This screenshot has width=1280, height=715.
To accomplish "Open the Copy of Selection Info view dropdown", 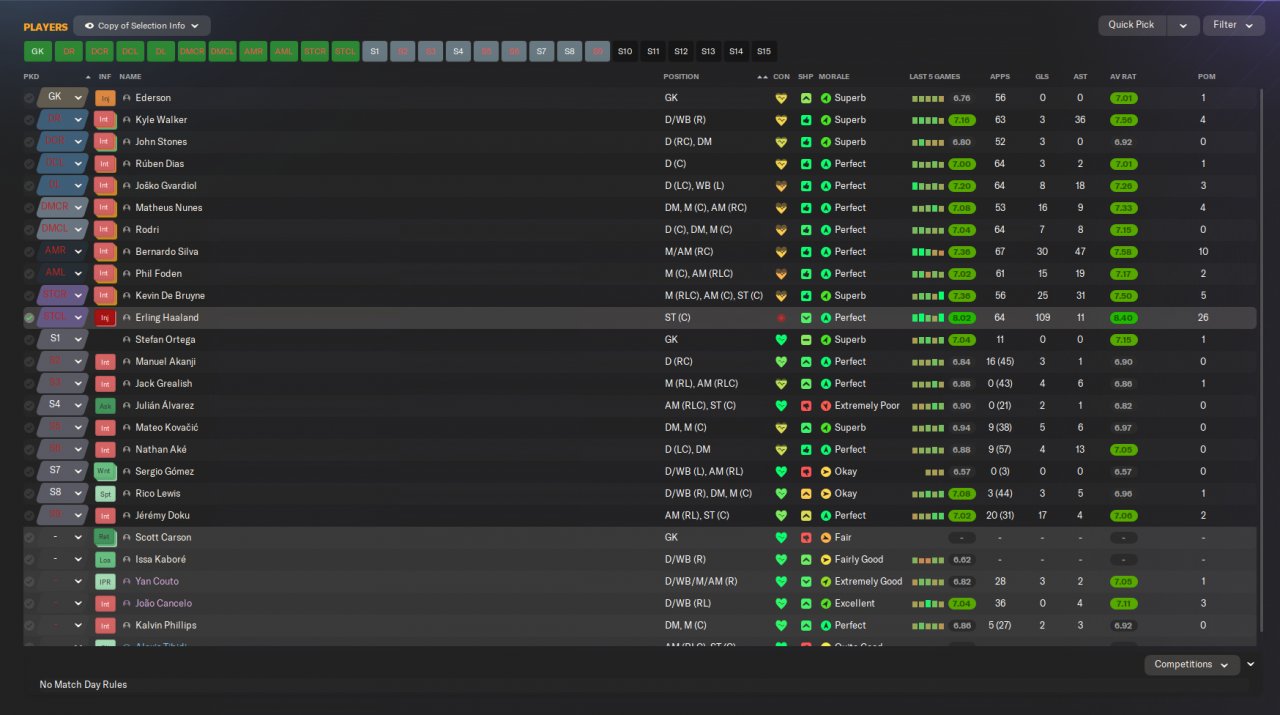I will 142,26.
